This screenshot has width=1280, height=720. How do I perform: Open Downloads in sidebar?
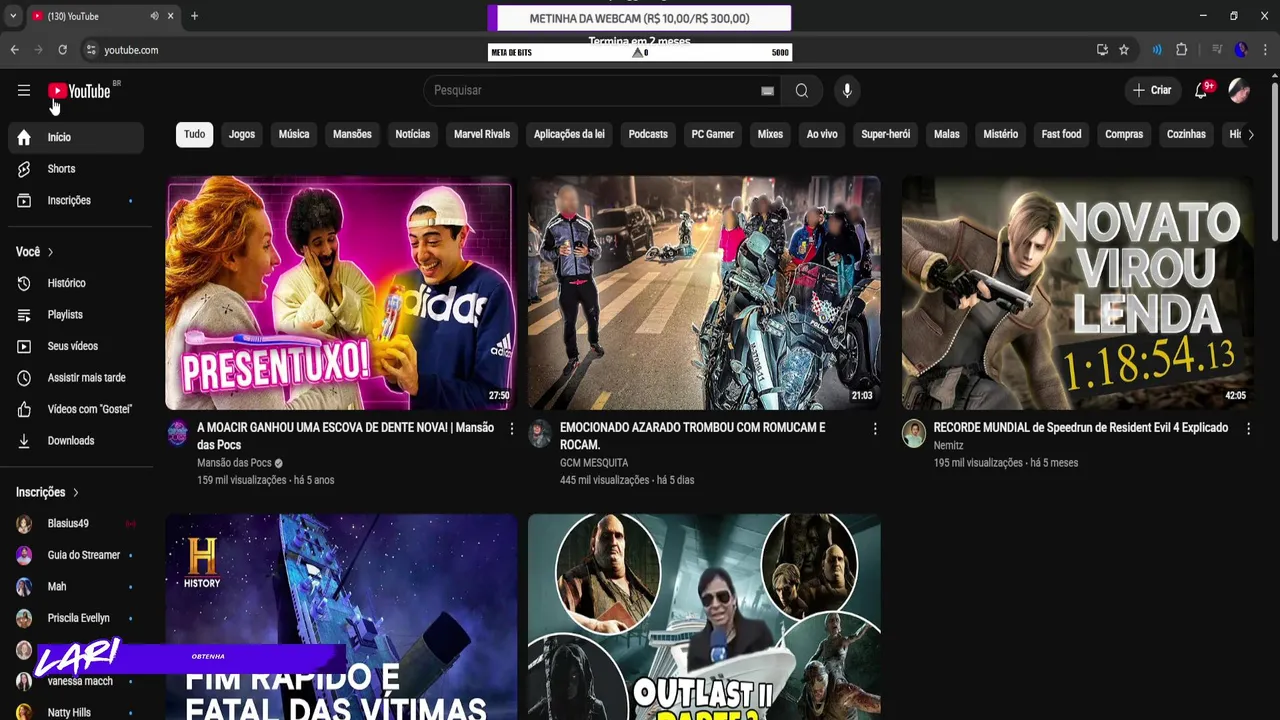[x=76, y=441]
